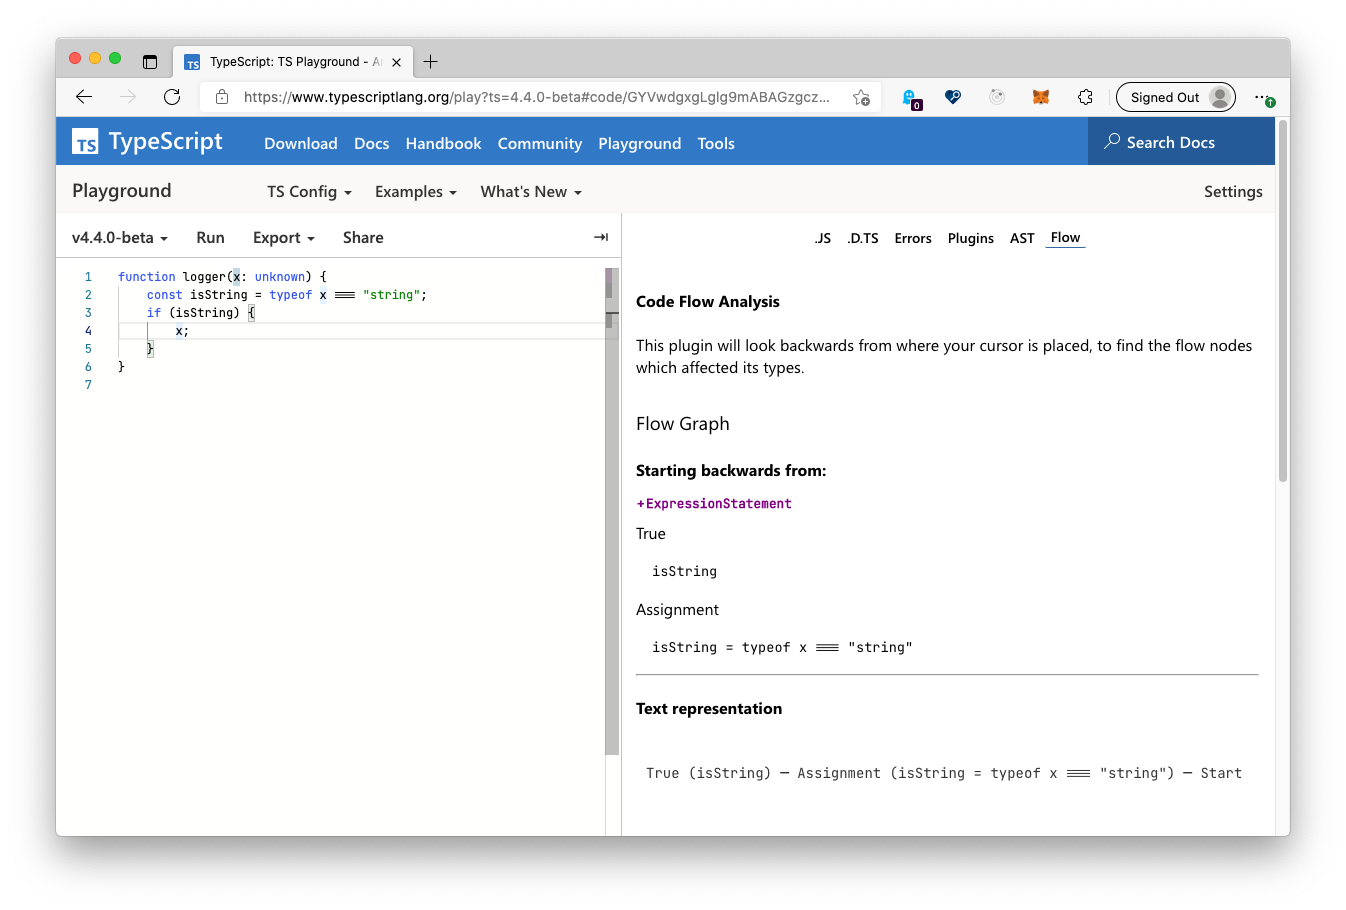Screen dimensions: 1346x910
Task: Click the True (isString) text representation line
Action: (944, 773)
